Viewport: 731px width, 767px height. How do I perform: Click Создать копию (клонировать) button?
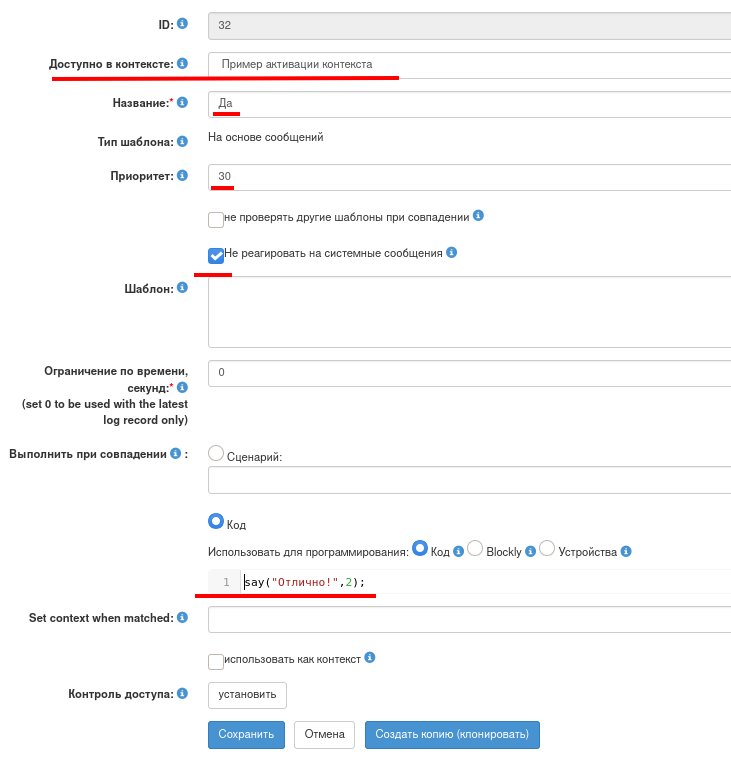click(x=452, y=734)
